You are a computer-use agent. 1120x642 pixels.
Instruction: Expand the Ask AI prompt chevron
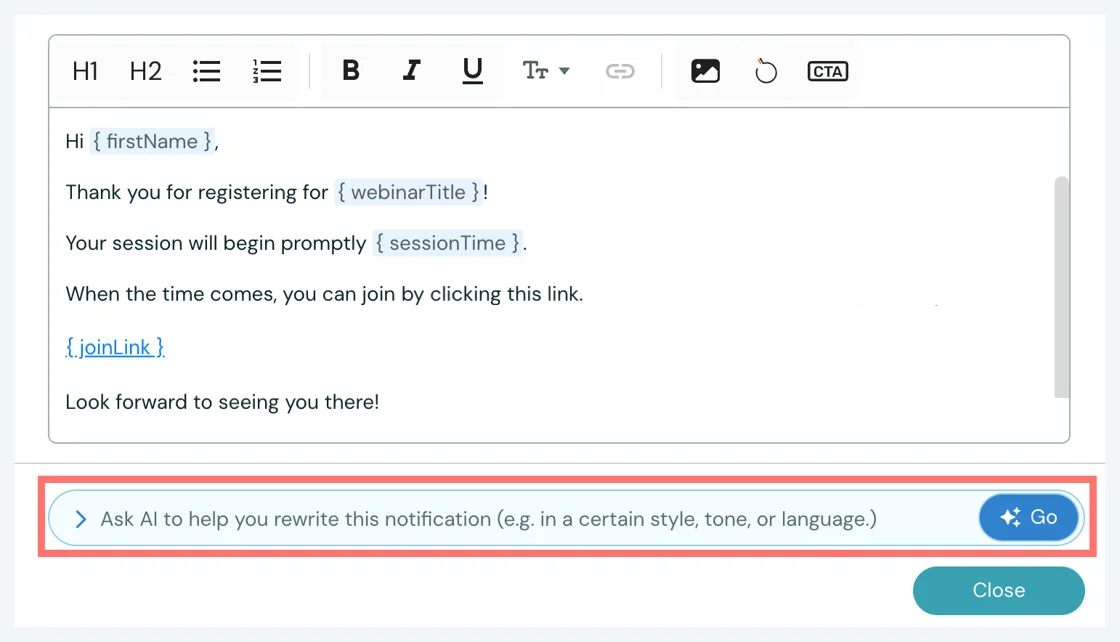(x=81, y=519)
